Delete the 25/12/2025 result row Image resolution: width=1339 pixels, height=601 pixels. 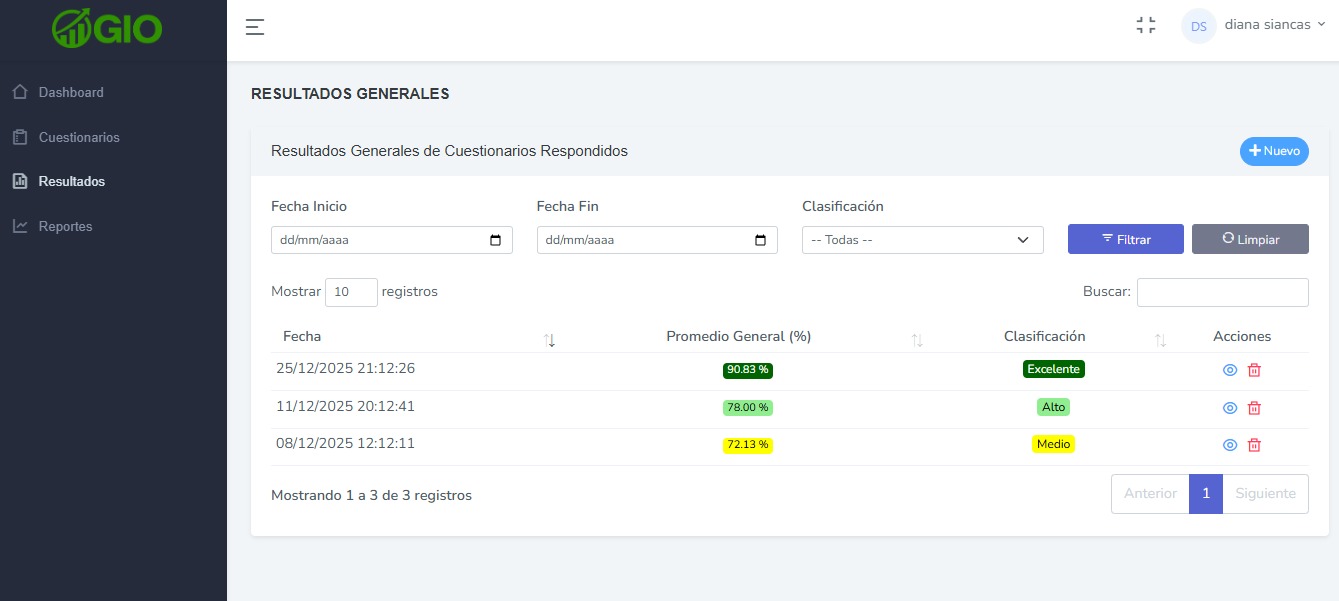coord(1254,370)
